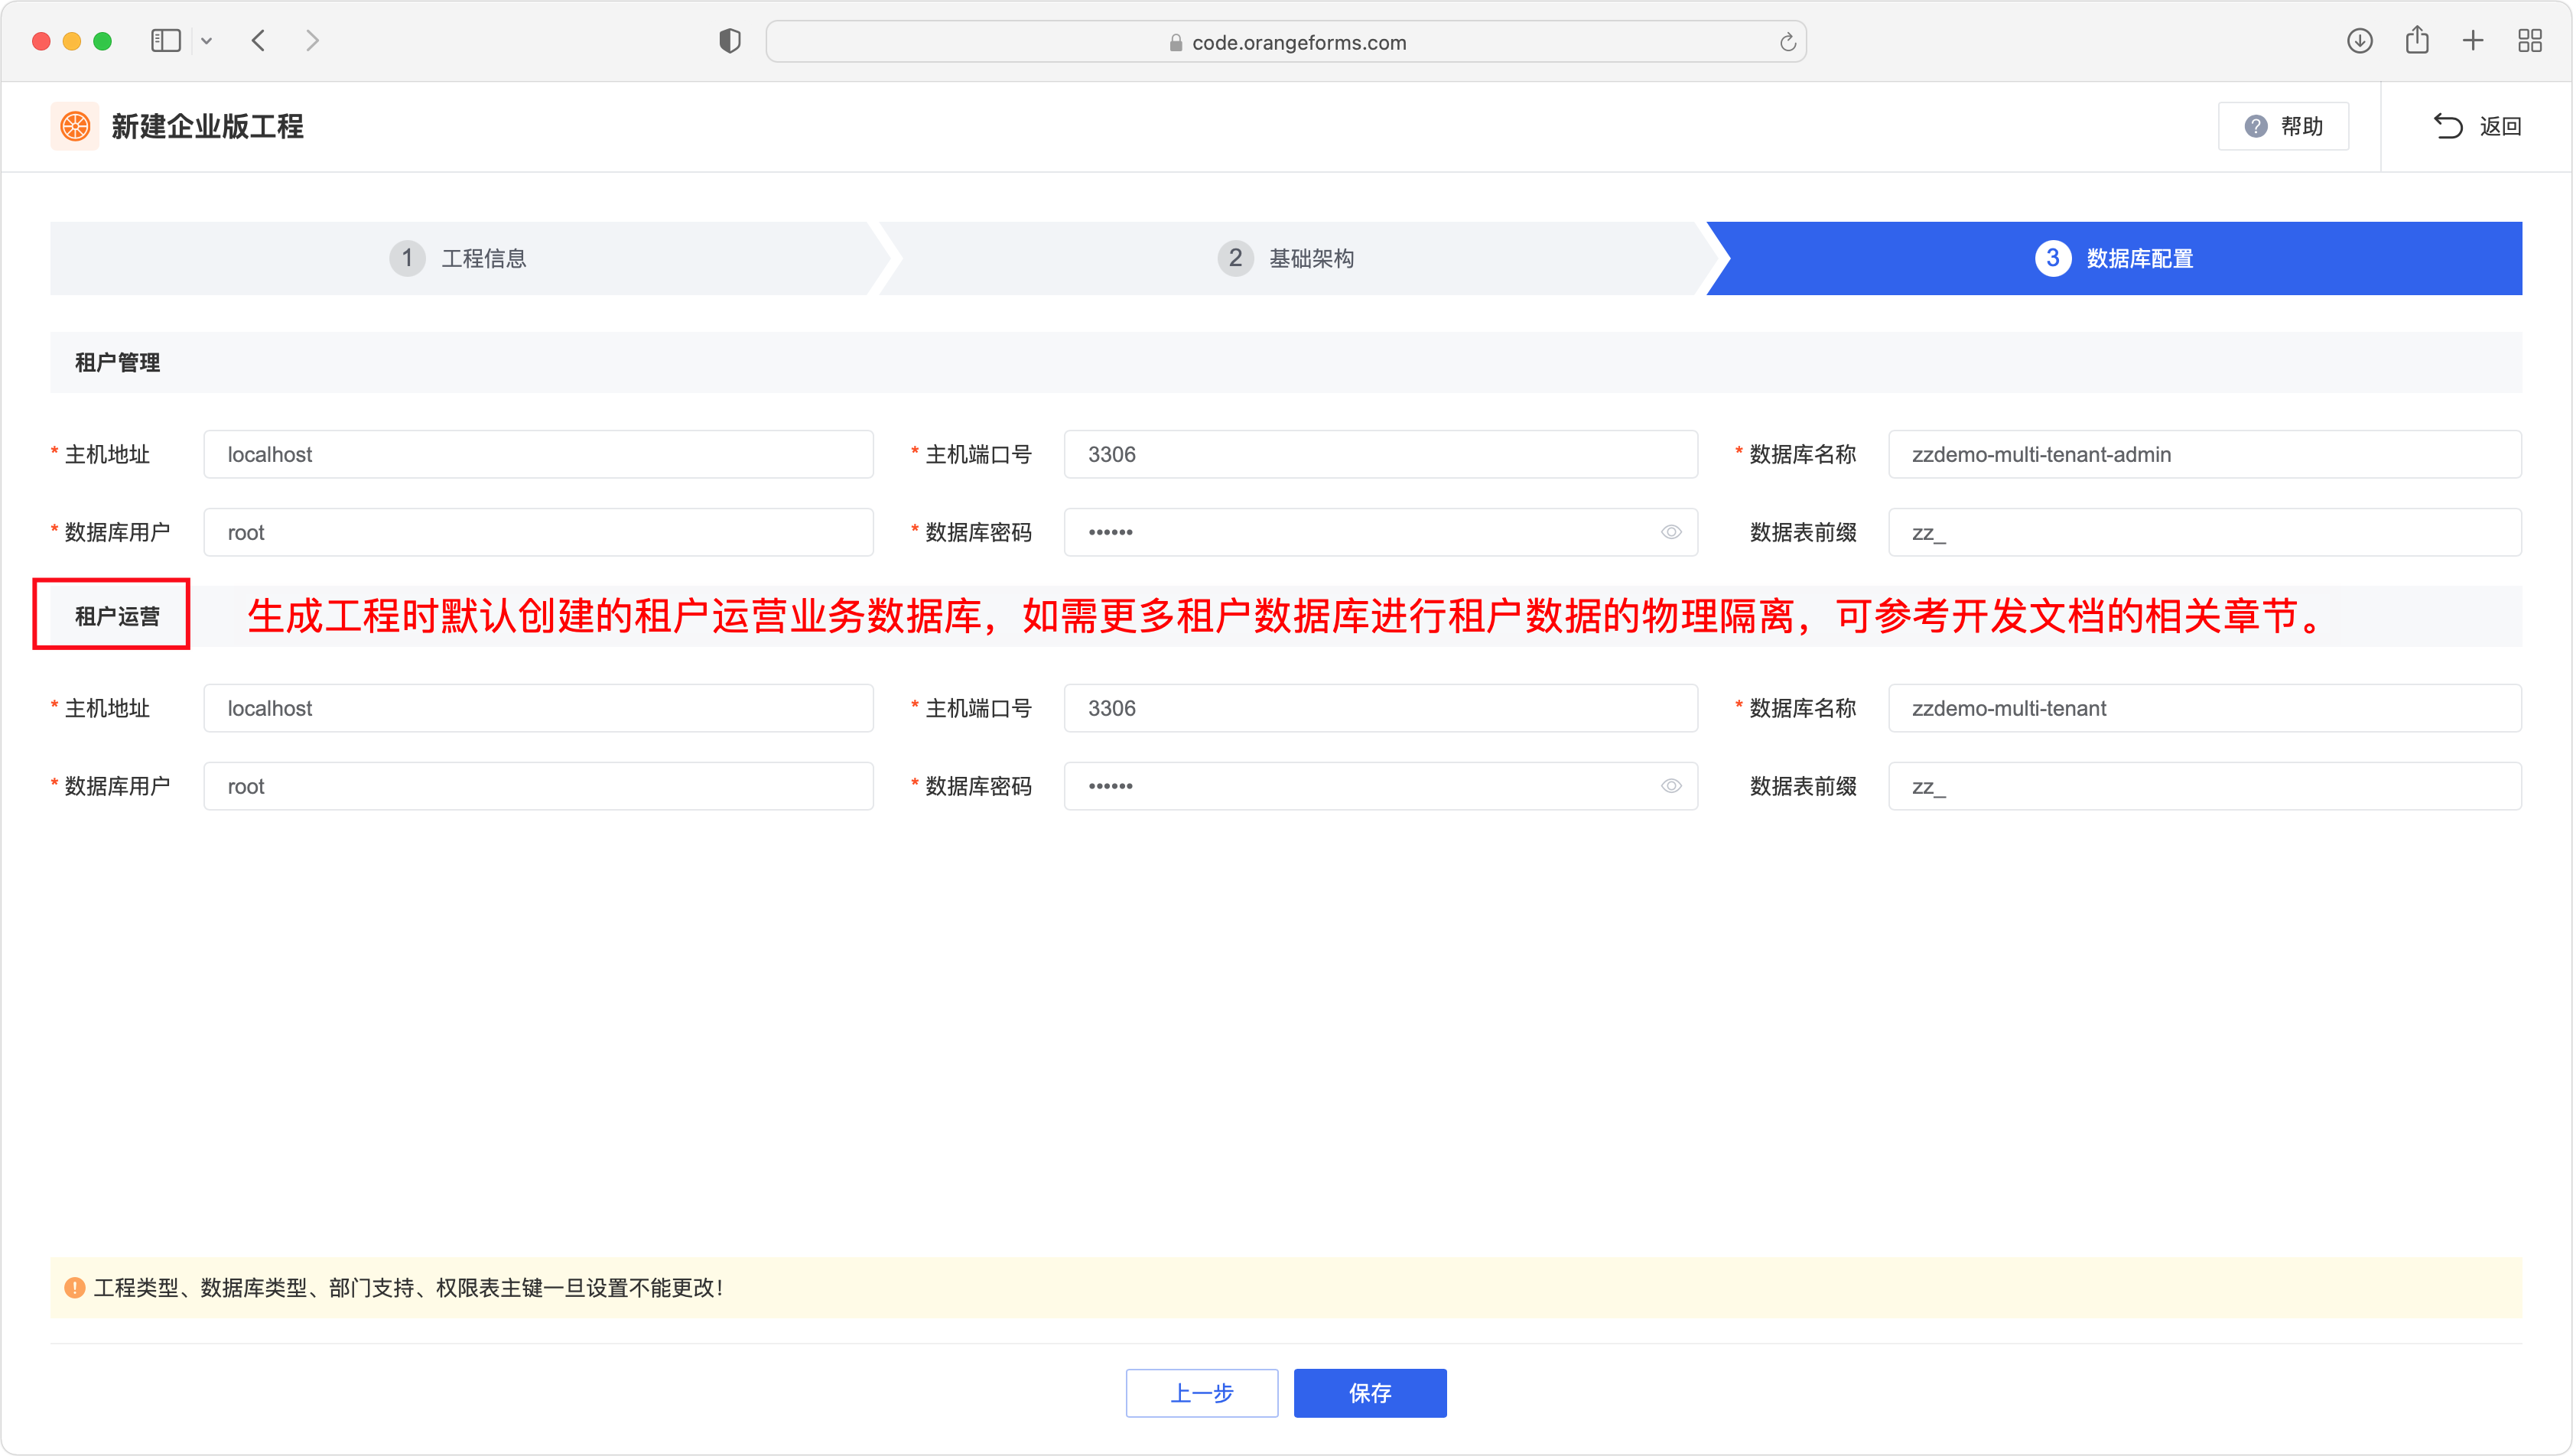Click 租户管理 数据库密码 password field
This screenshot has width=2573, height=1456.
click(1380, 532)
